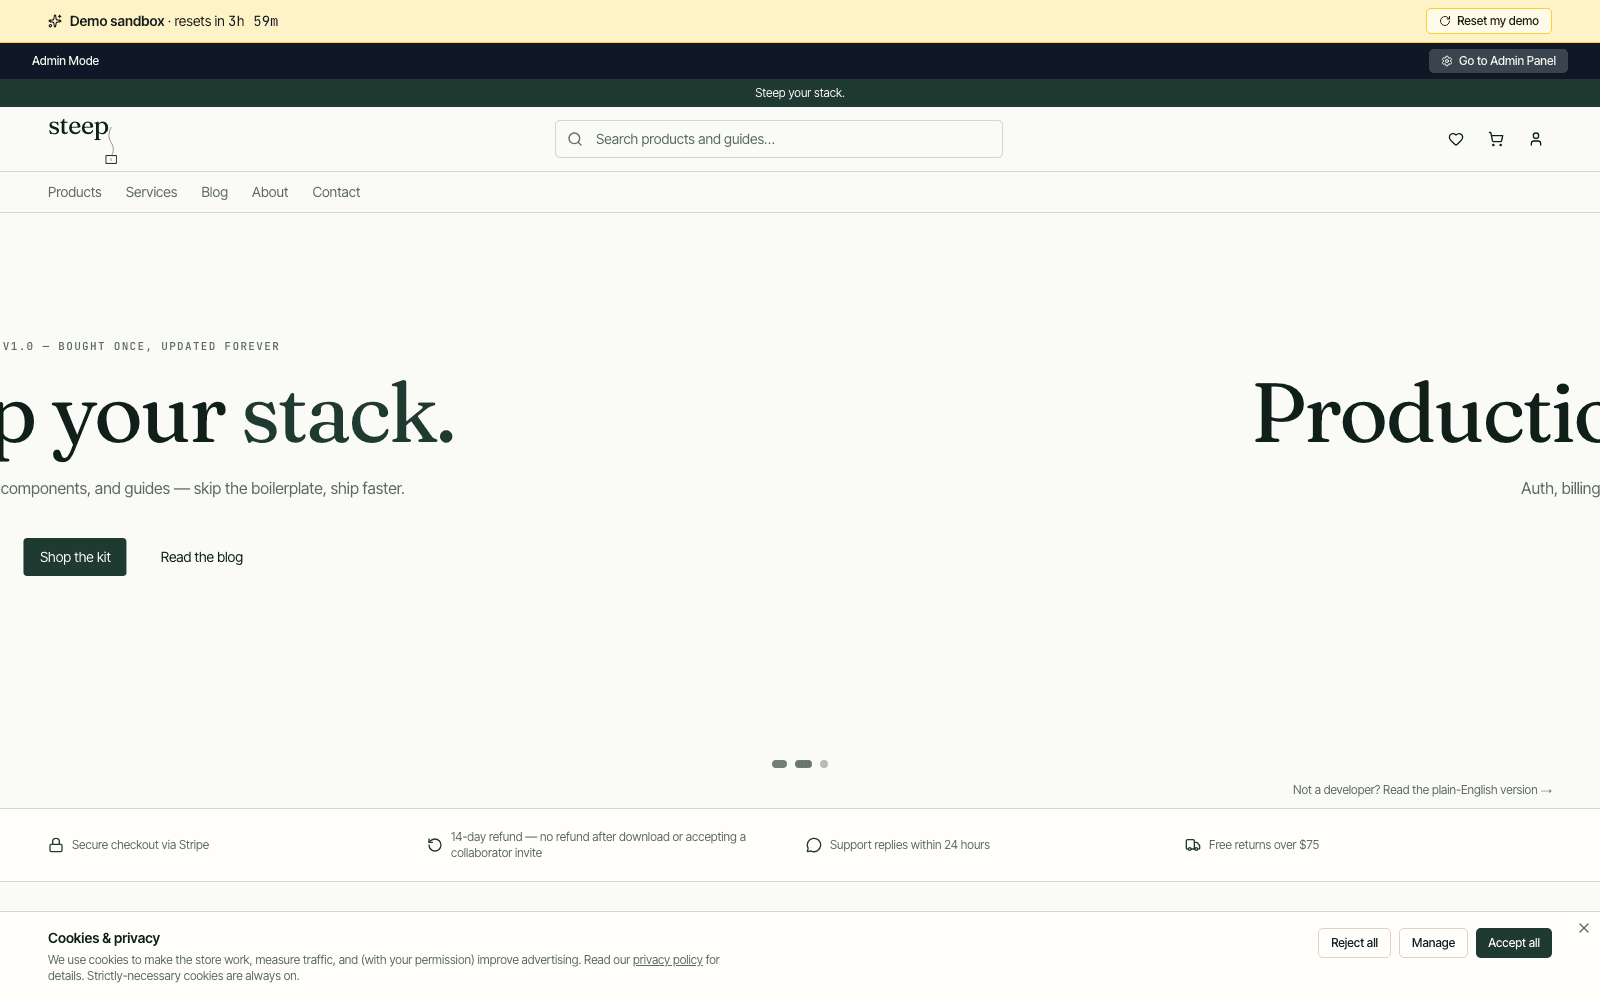
Task: Open the shopping cart icon
Action: [x=1496, y=139]
